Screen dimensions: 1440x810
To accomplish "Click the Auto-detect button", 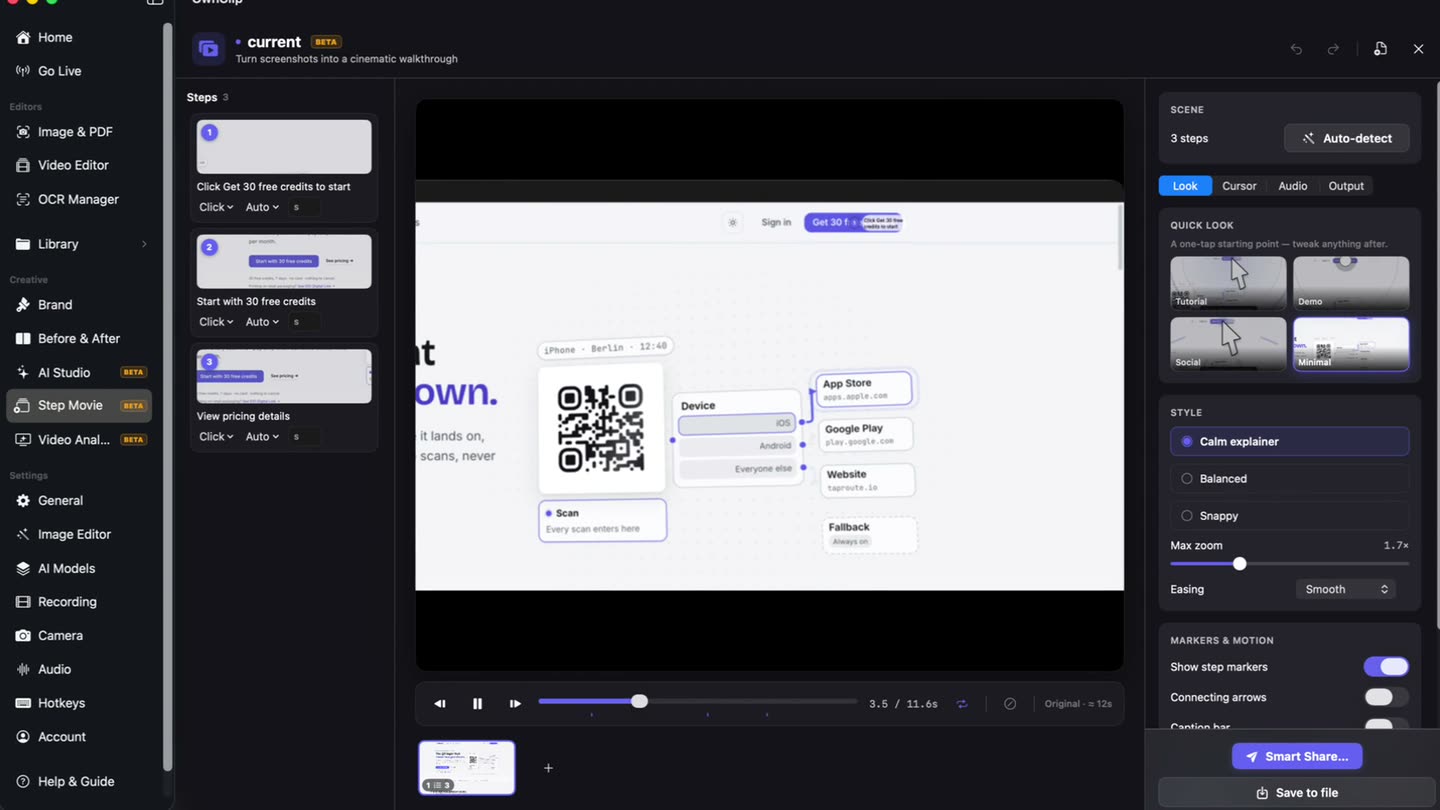I will tap(1347, 138).
